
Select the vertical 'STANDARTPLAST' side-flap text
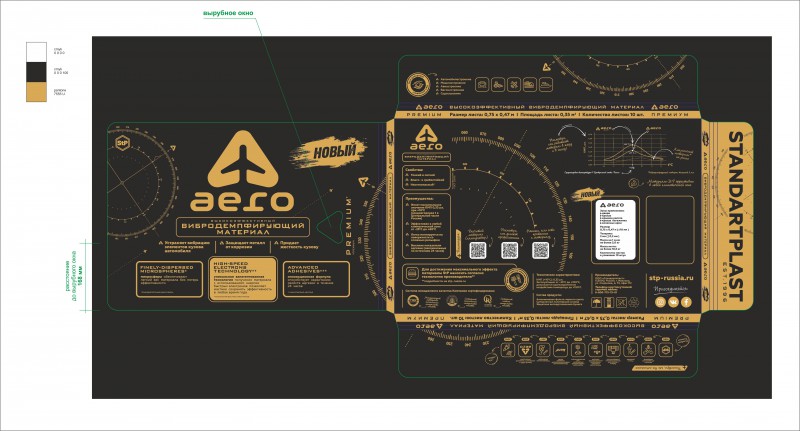click(x=735, y=216)
